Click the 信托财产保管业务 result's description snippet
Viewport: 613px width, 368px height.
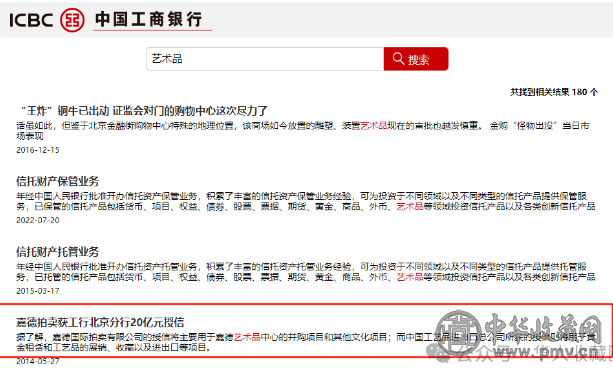point(306,201)
